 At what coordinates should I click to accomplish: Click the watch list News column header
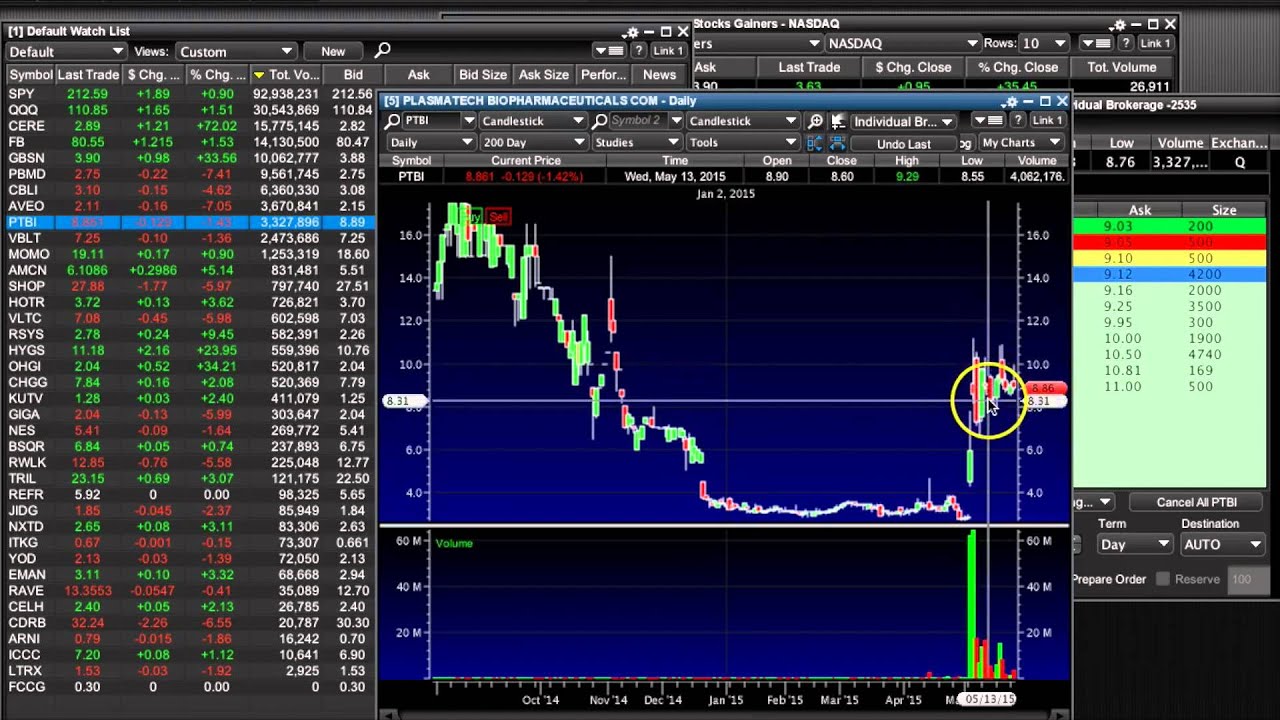coord(659,75)
